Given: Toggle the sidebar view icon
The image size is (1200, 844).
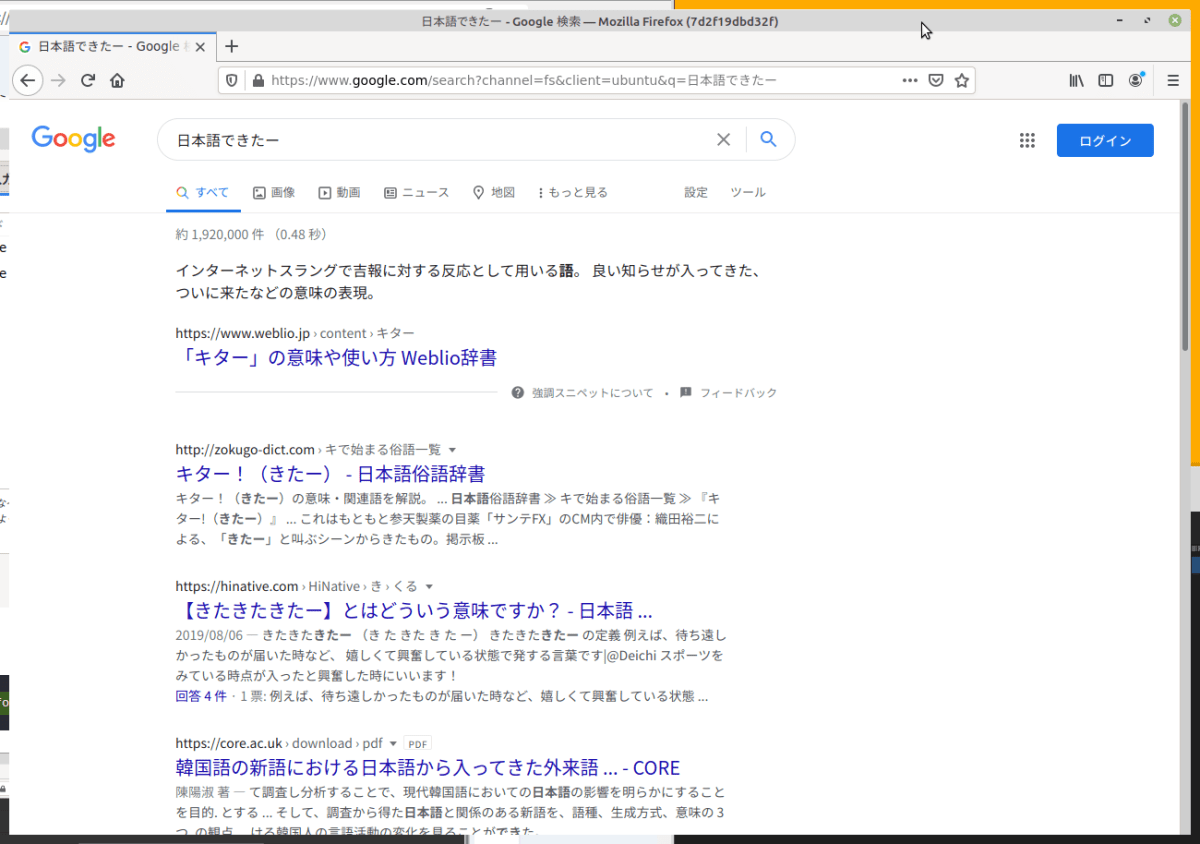Looking at the screenshot, I should coord(1106,81).
